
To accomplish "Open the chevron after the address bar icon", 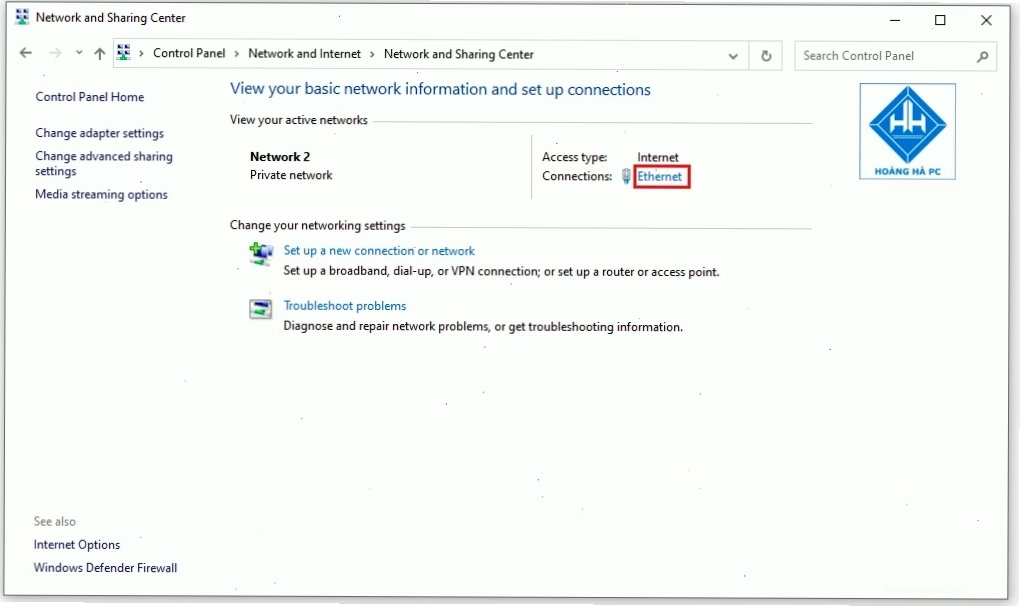I will [x=141, y=54].
